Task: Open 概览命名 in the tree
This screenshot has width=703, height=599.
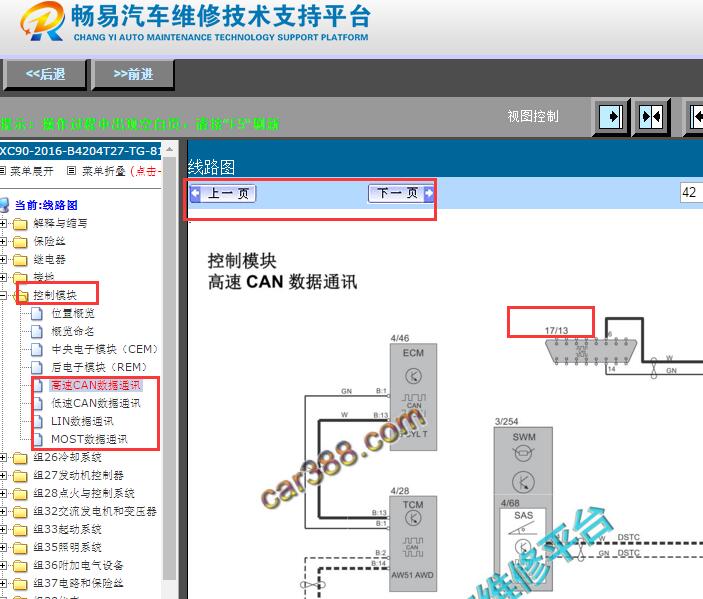Action: [73, 331]
